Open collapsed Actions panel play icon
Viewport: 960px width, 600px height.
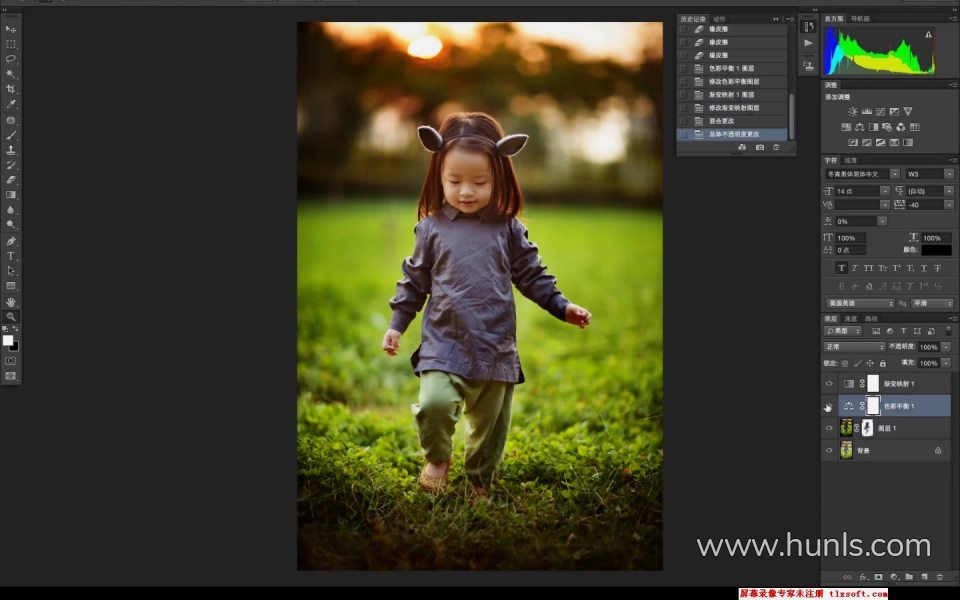(x=808, y=43)
